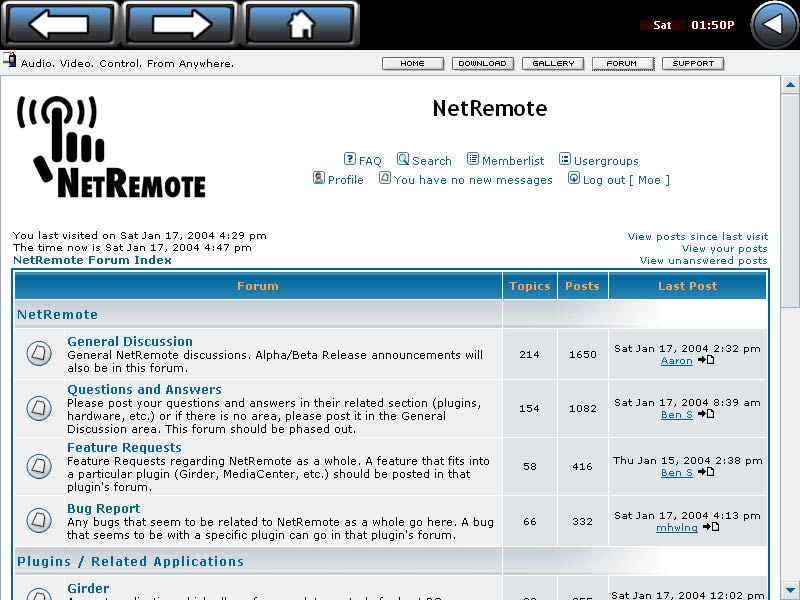Viewport: 800px width, 600px height.
Task: Click the Posts count 332
Action: [x=583, y=521]
